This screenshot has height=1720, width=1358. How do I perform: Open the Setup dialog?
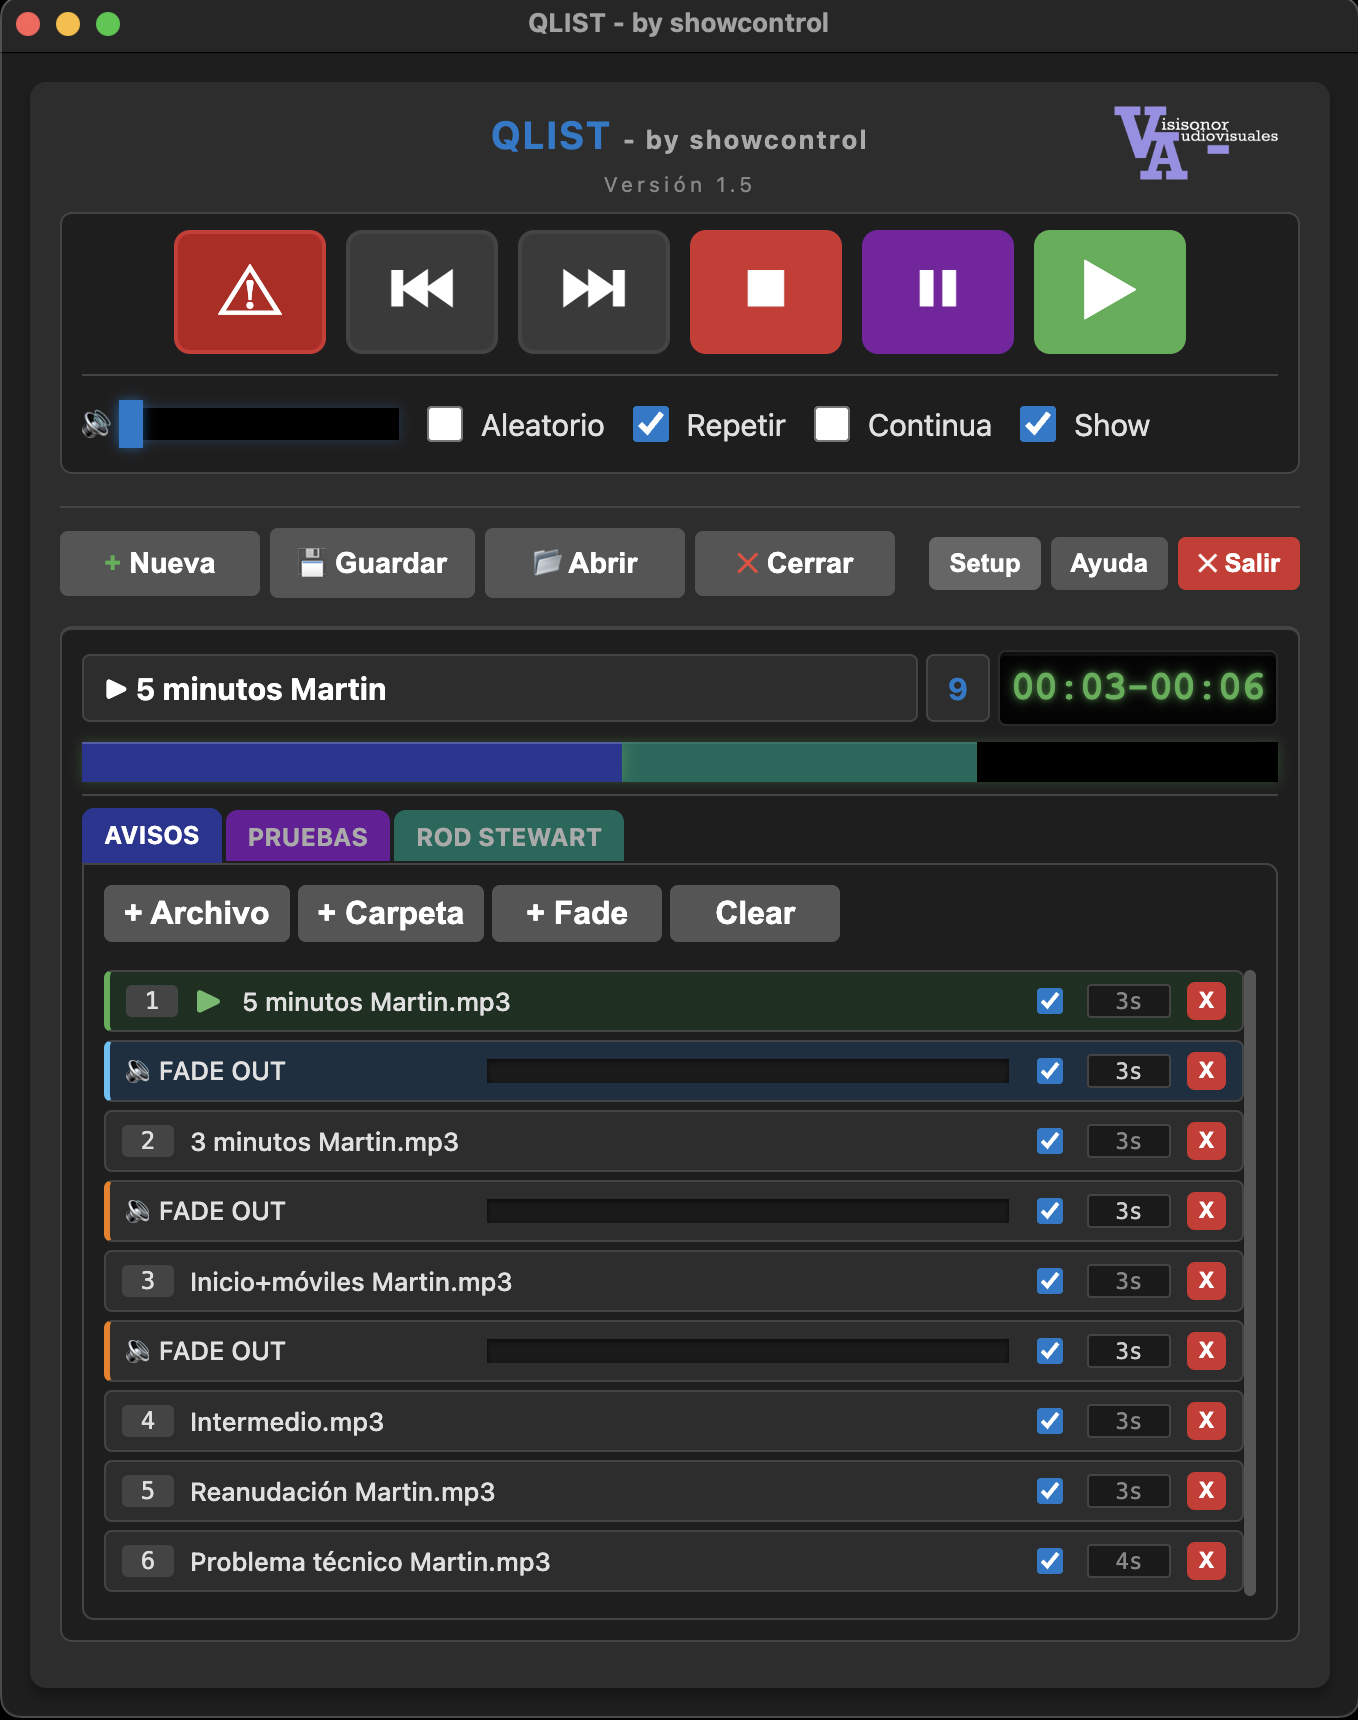985,563
